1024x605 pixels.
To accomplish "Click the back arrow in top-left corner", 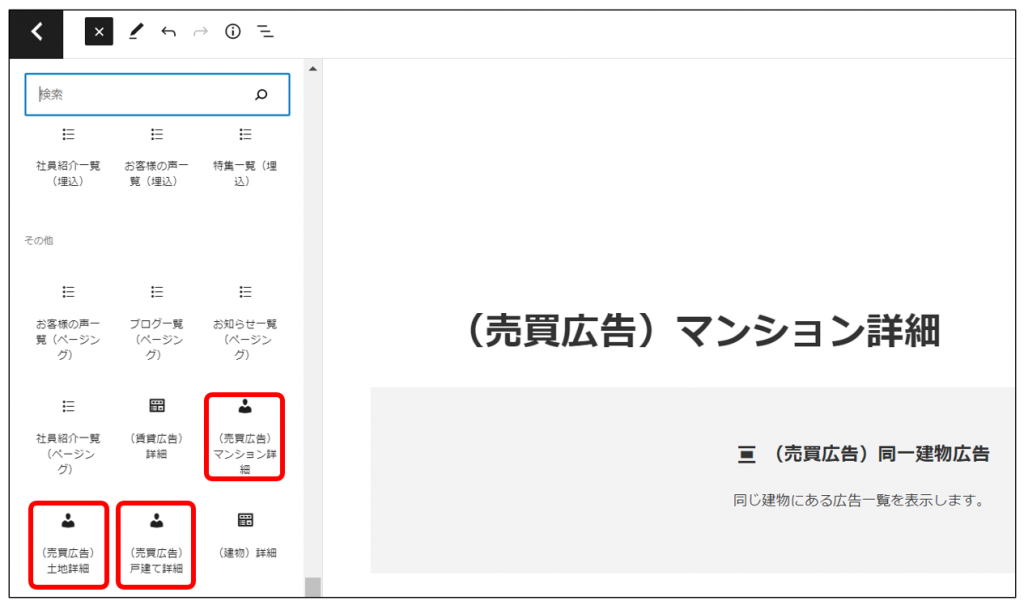I will click(x=37, y=32).
